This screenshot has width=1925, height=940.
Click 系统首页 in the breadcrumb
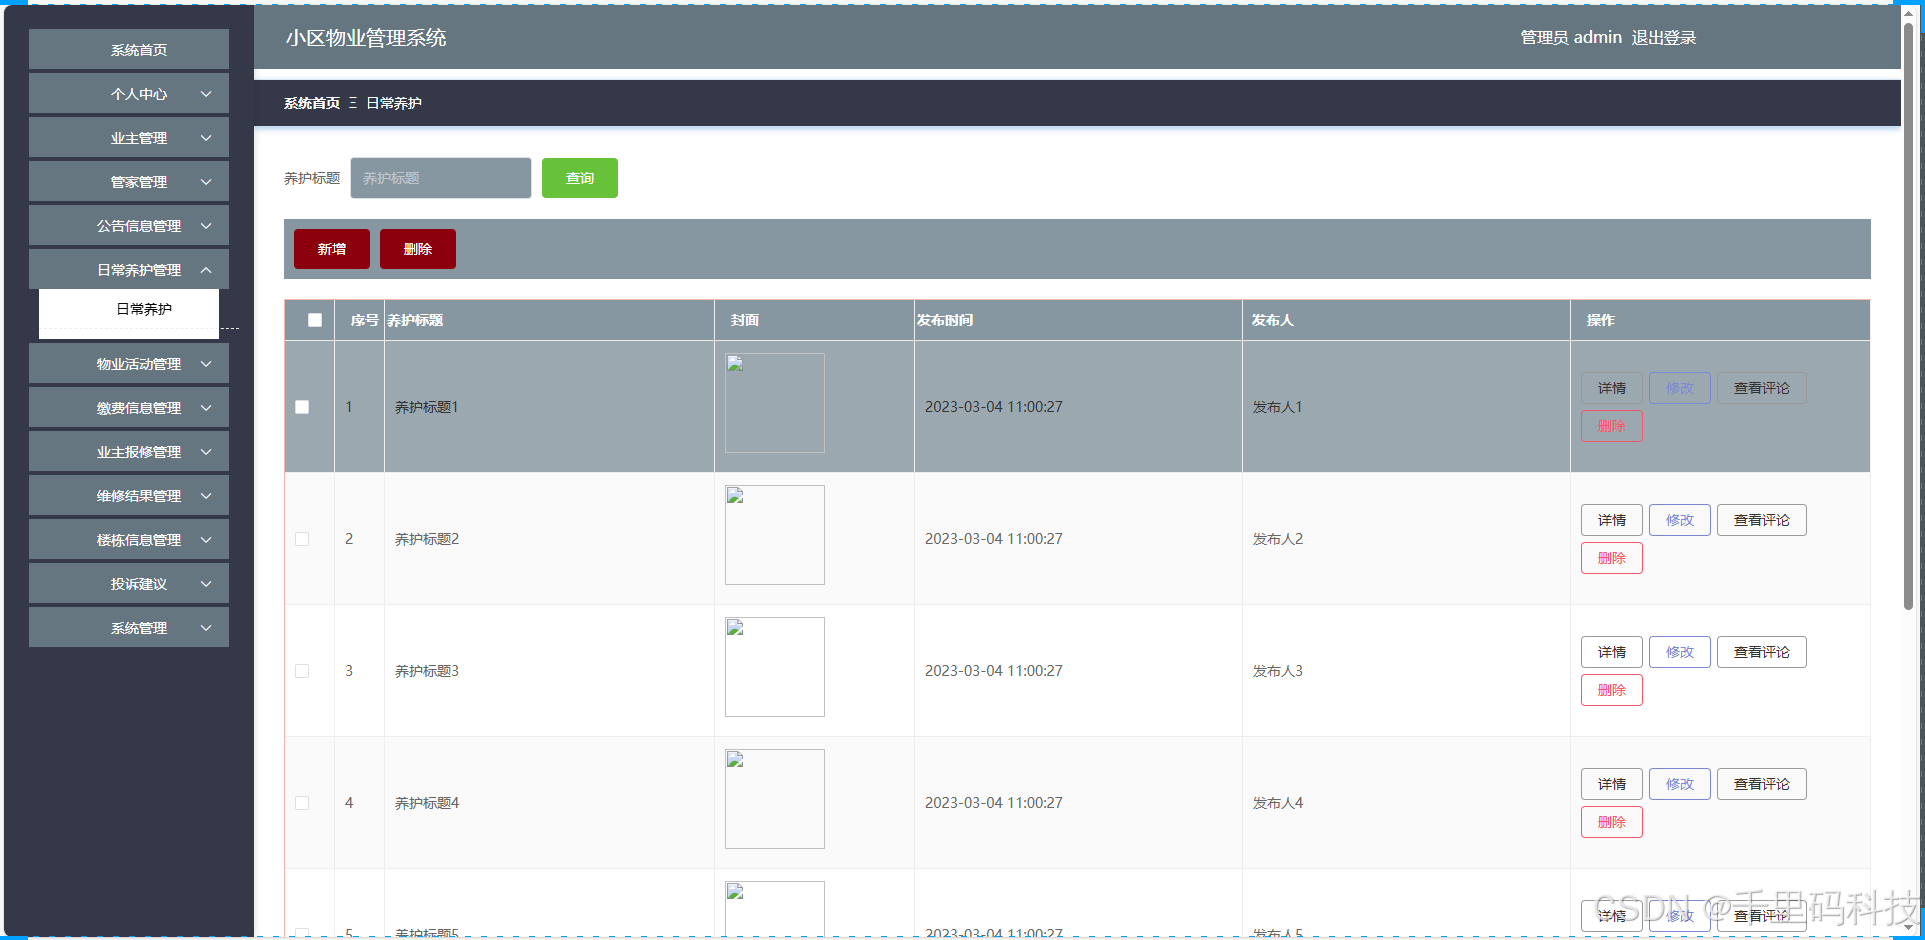click(312, 103)
